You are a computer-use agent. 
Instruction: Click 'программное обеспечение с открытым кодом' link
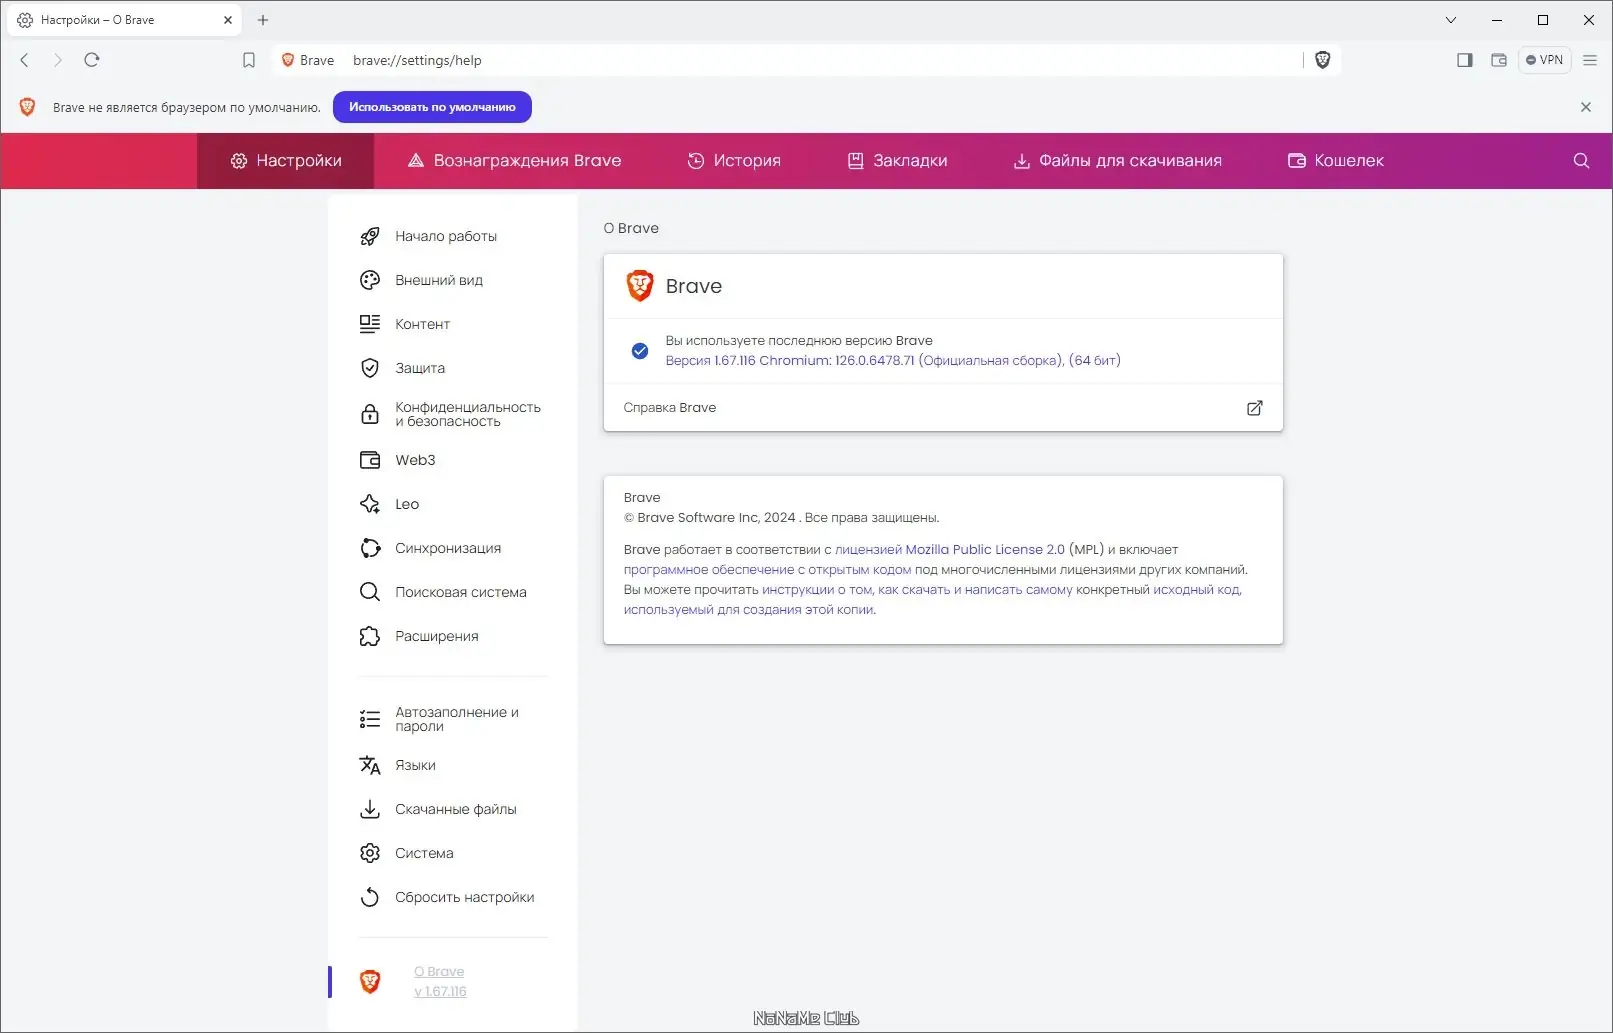click(768, 569)
